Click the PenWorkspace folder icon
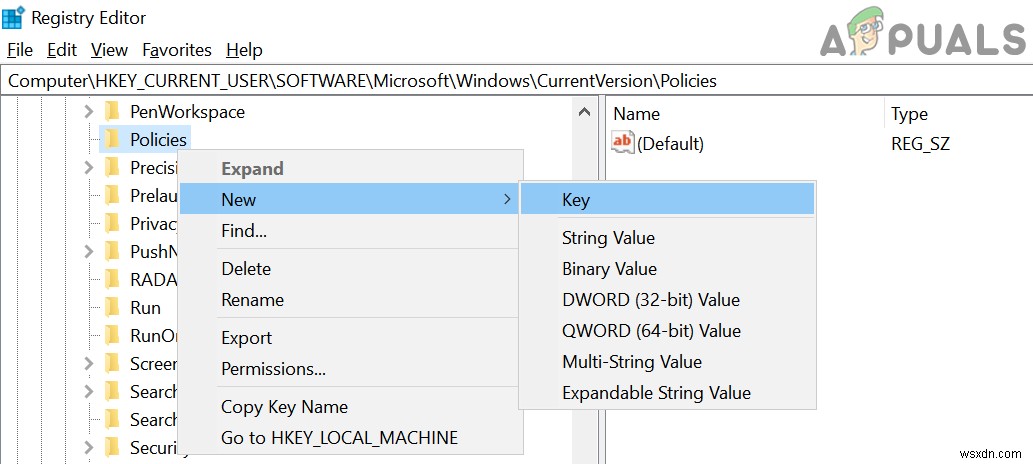The image size is (1033, 464). [113, 111]
